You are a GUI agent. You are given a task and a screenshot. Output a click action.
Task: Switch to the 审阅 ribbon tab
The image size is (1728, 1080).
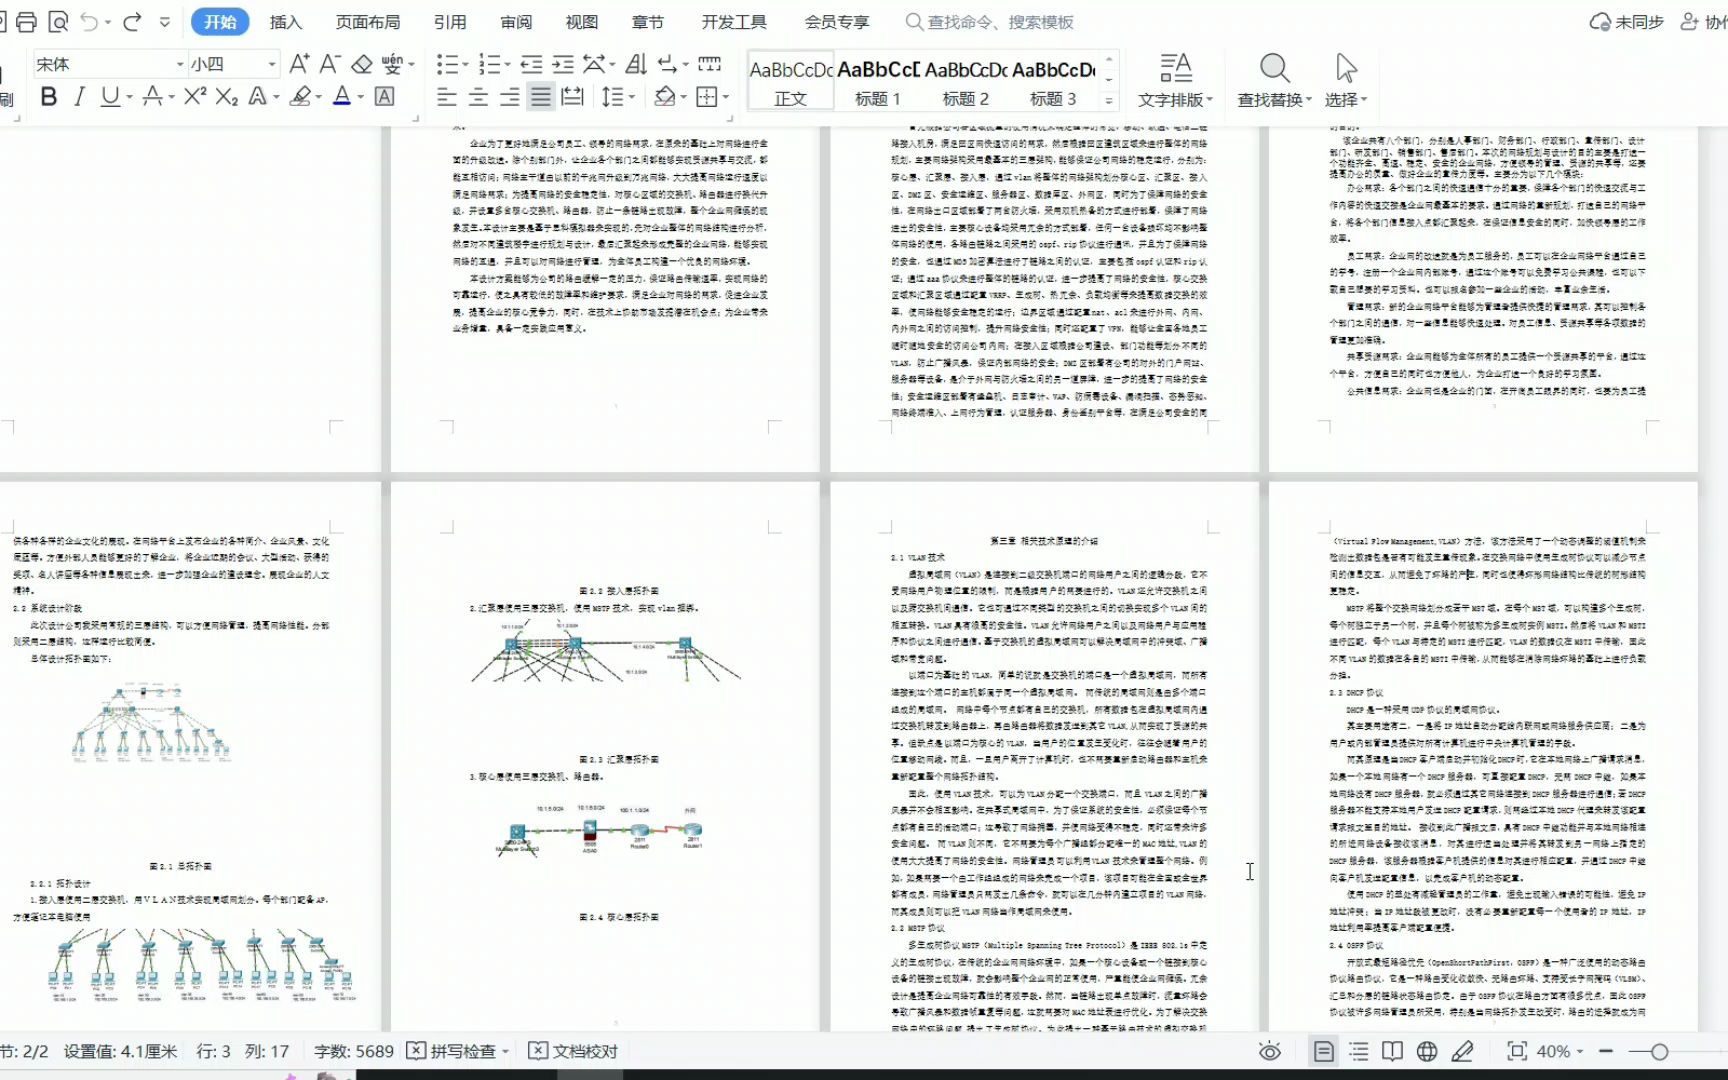coord(515,21)
